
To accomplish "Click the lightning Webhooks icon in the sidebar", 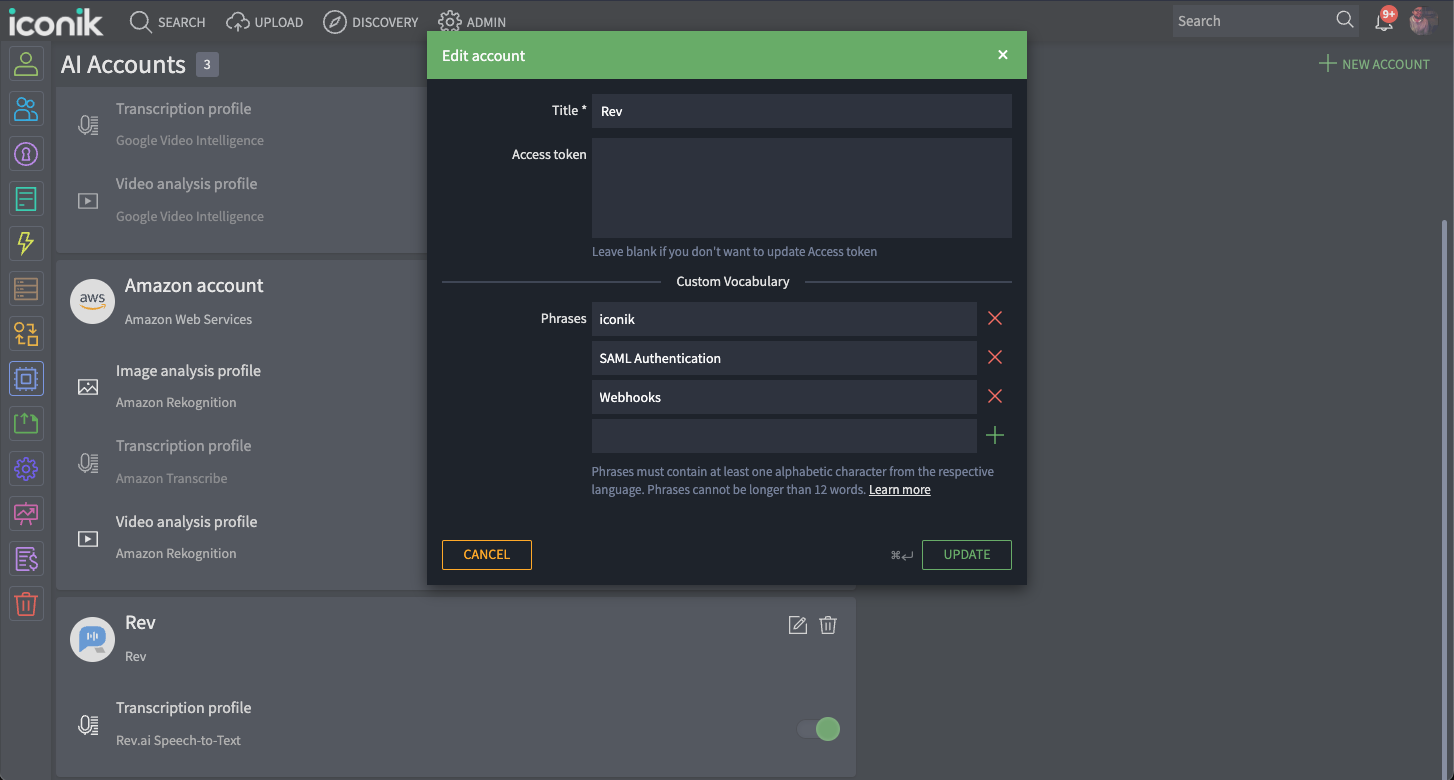I will coord(26,243).
